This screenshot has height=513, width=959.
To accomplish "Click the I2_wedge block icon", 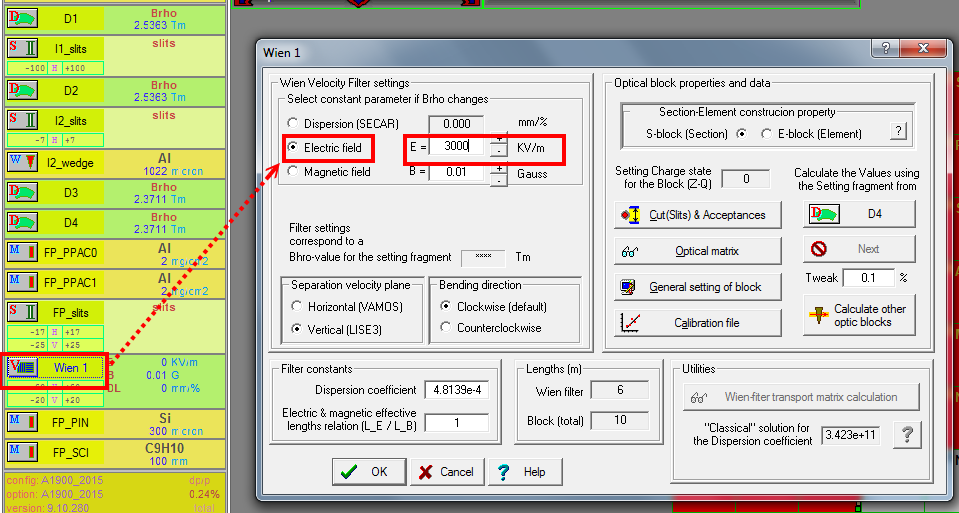I will [22, 162].
